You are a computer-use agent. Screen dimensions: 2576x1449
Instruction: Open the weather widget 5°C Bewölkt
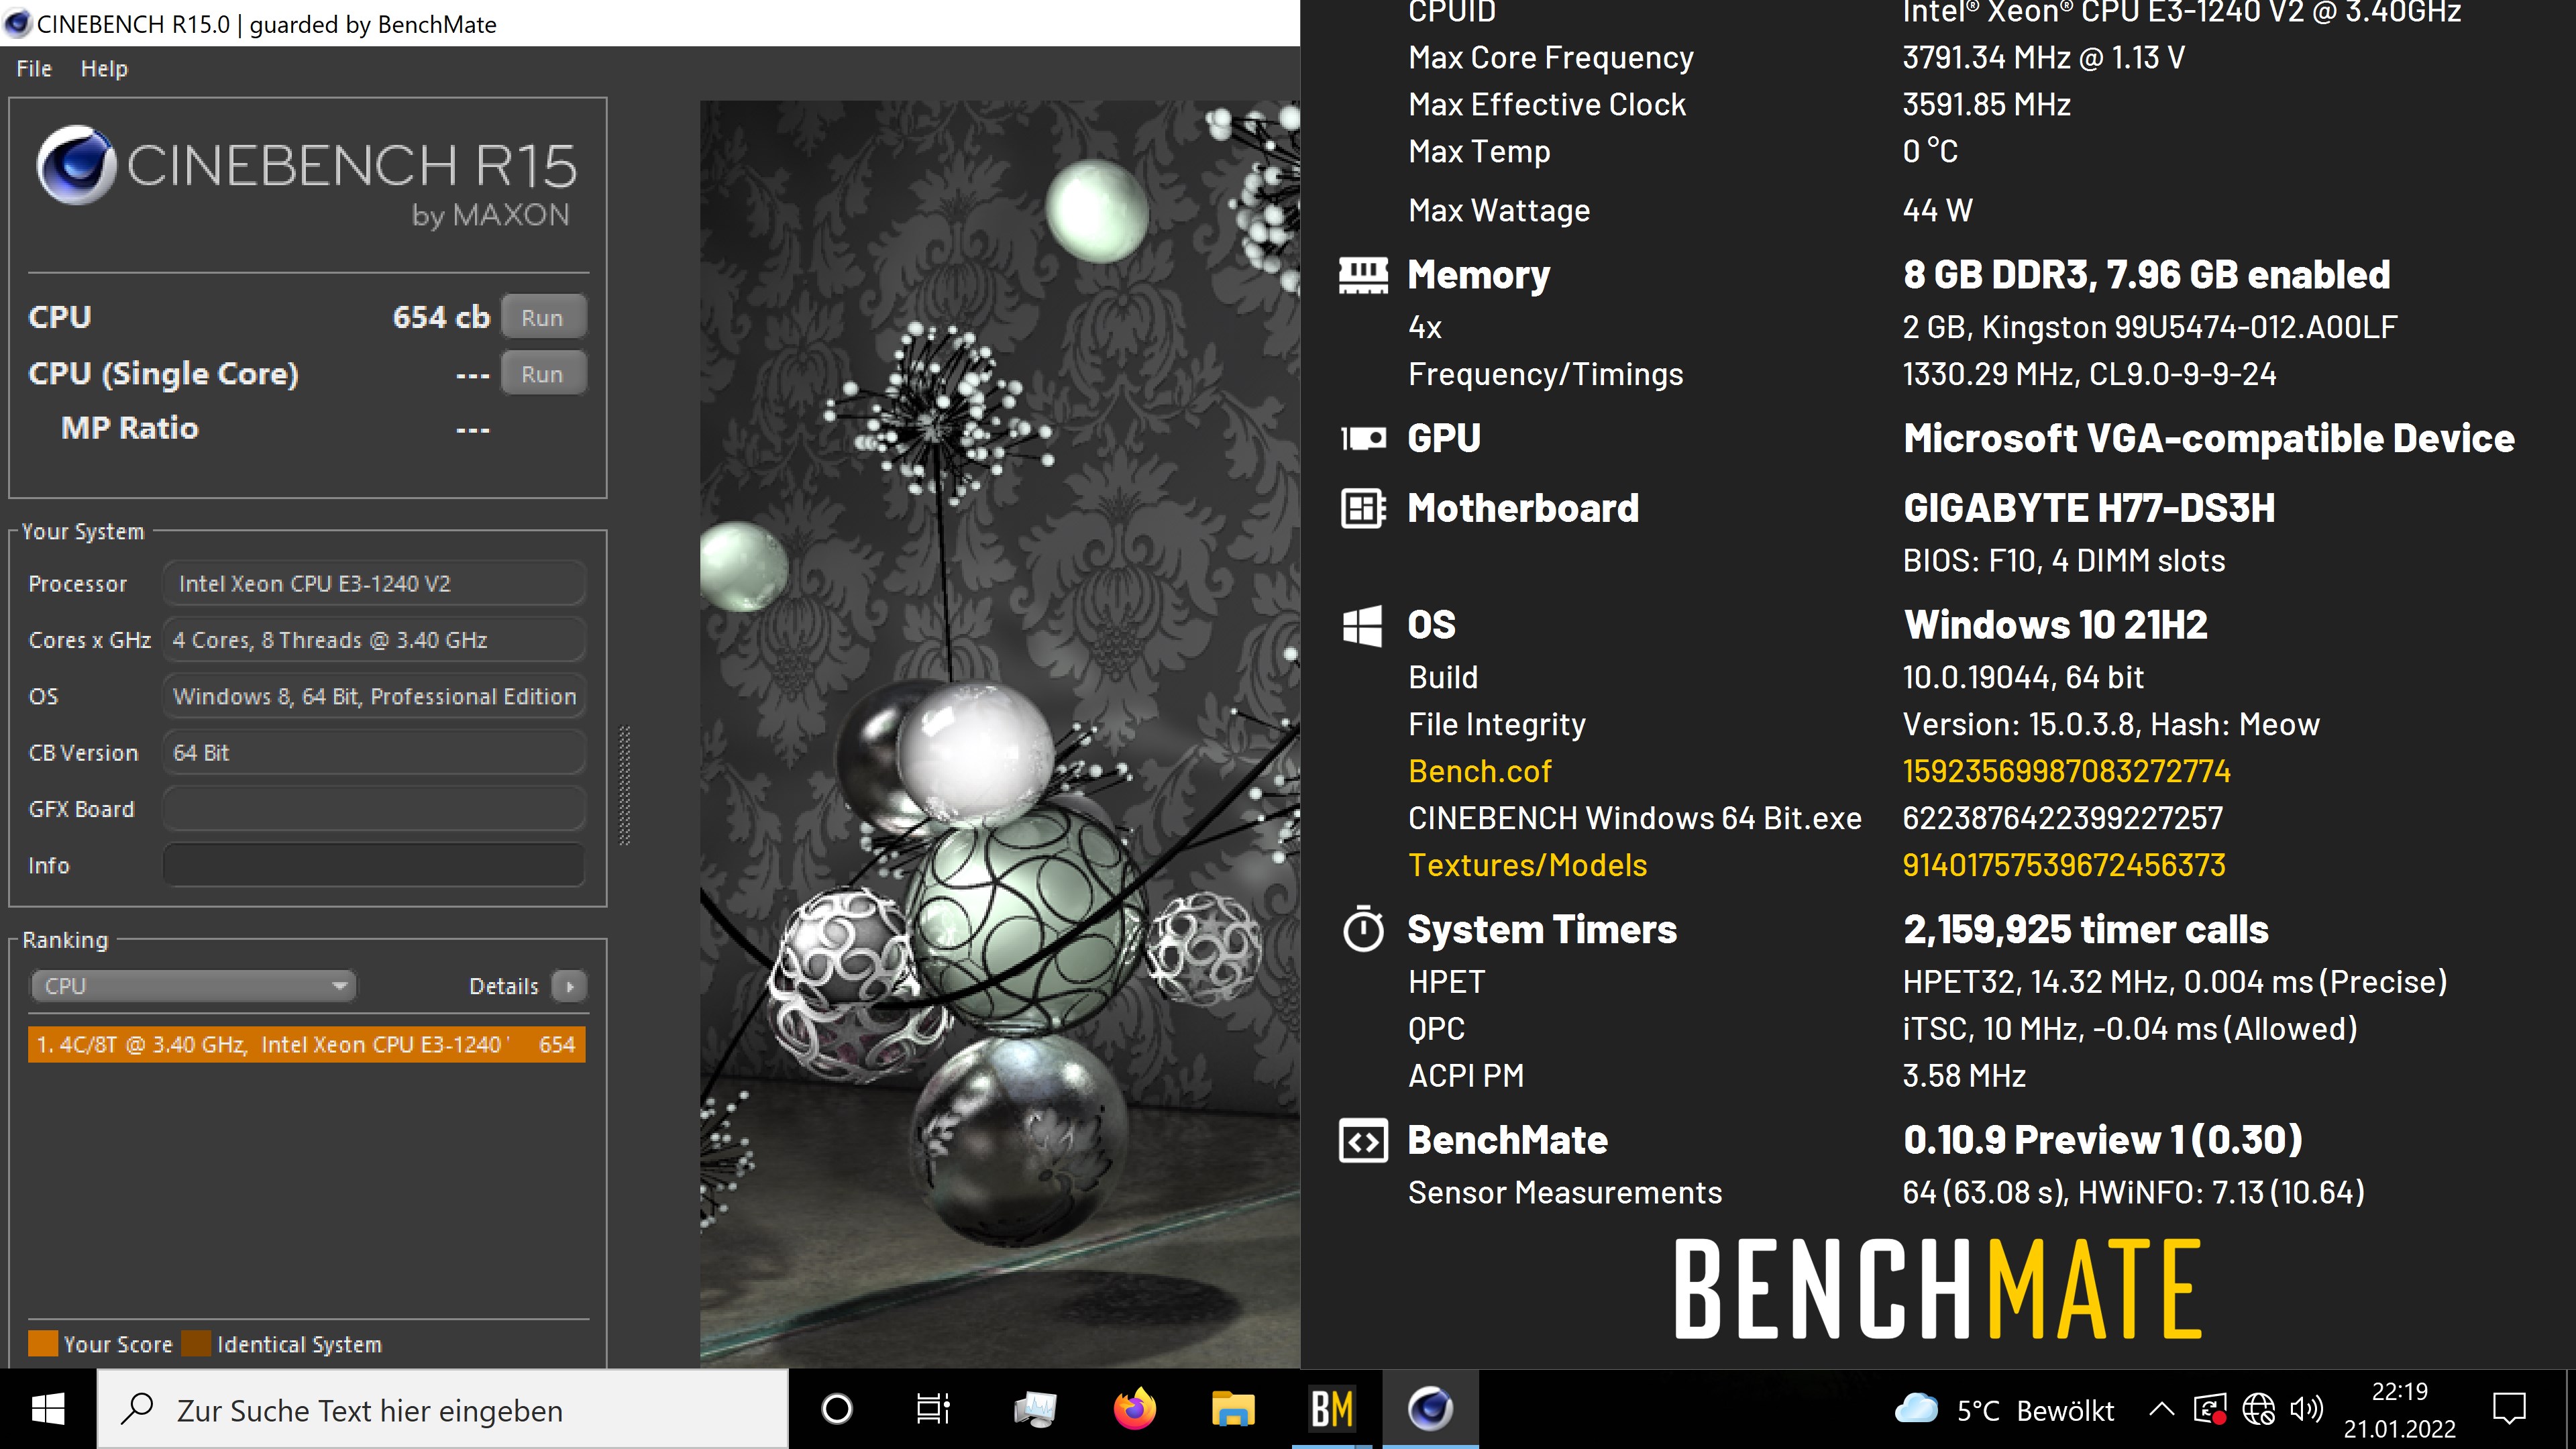tap(2005, 1410)
